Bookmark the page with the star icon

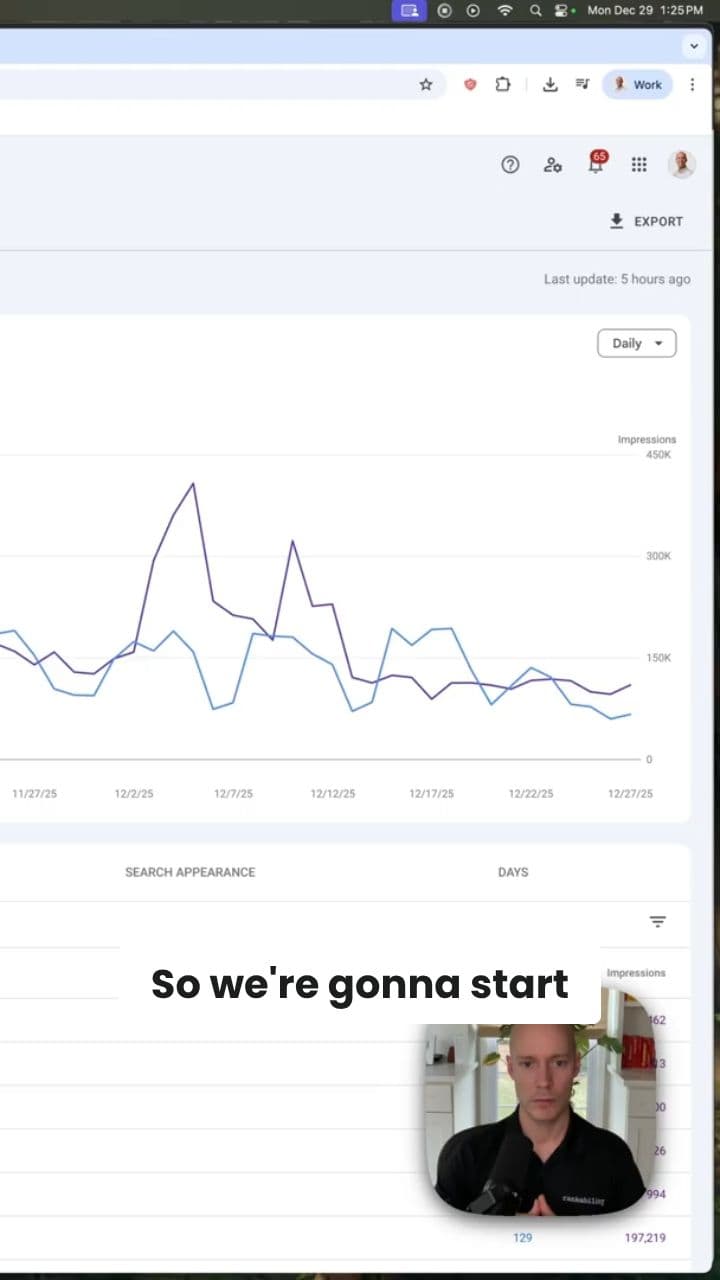coord(426,85)
